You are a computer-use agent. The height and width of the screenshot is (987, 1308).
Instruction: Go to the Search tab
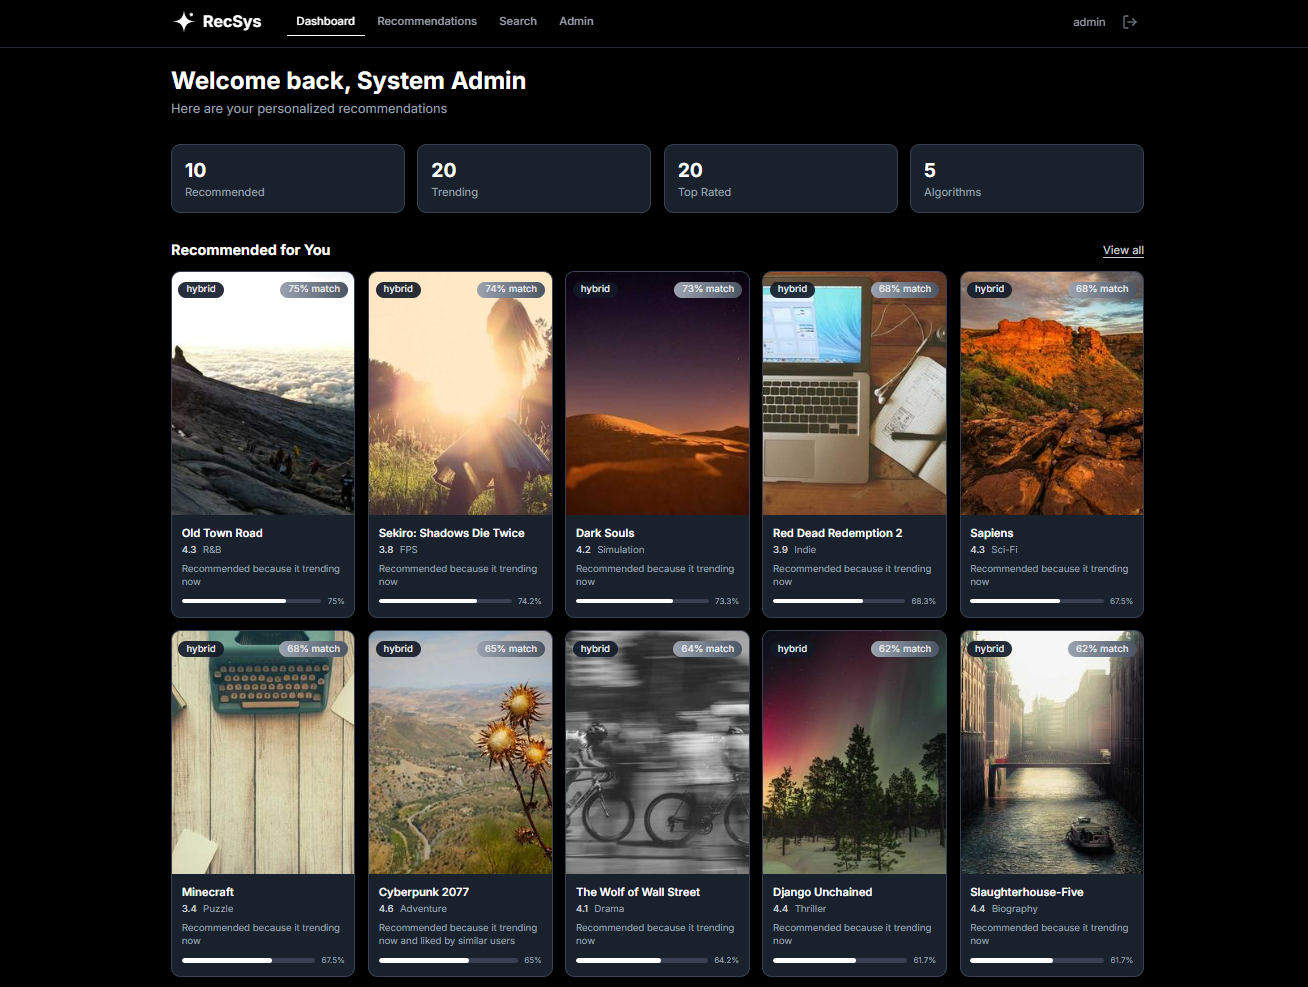(x=518, y=21)
